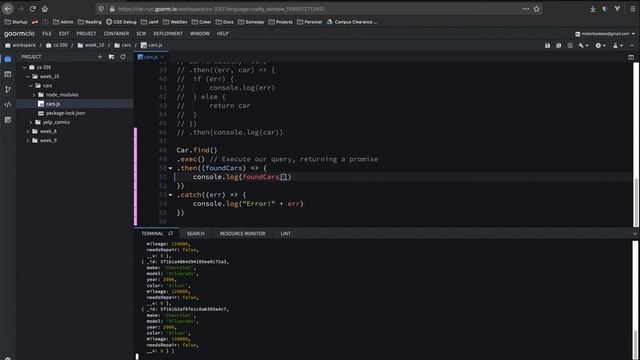Click the V extension icon in browser toolbar
Image resolution: width=640 pixels, height=360 pixels.
[x=617, y=9]
